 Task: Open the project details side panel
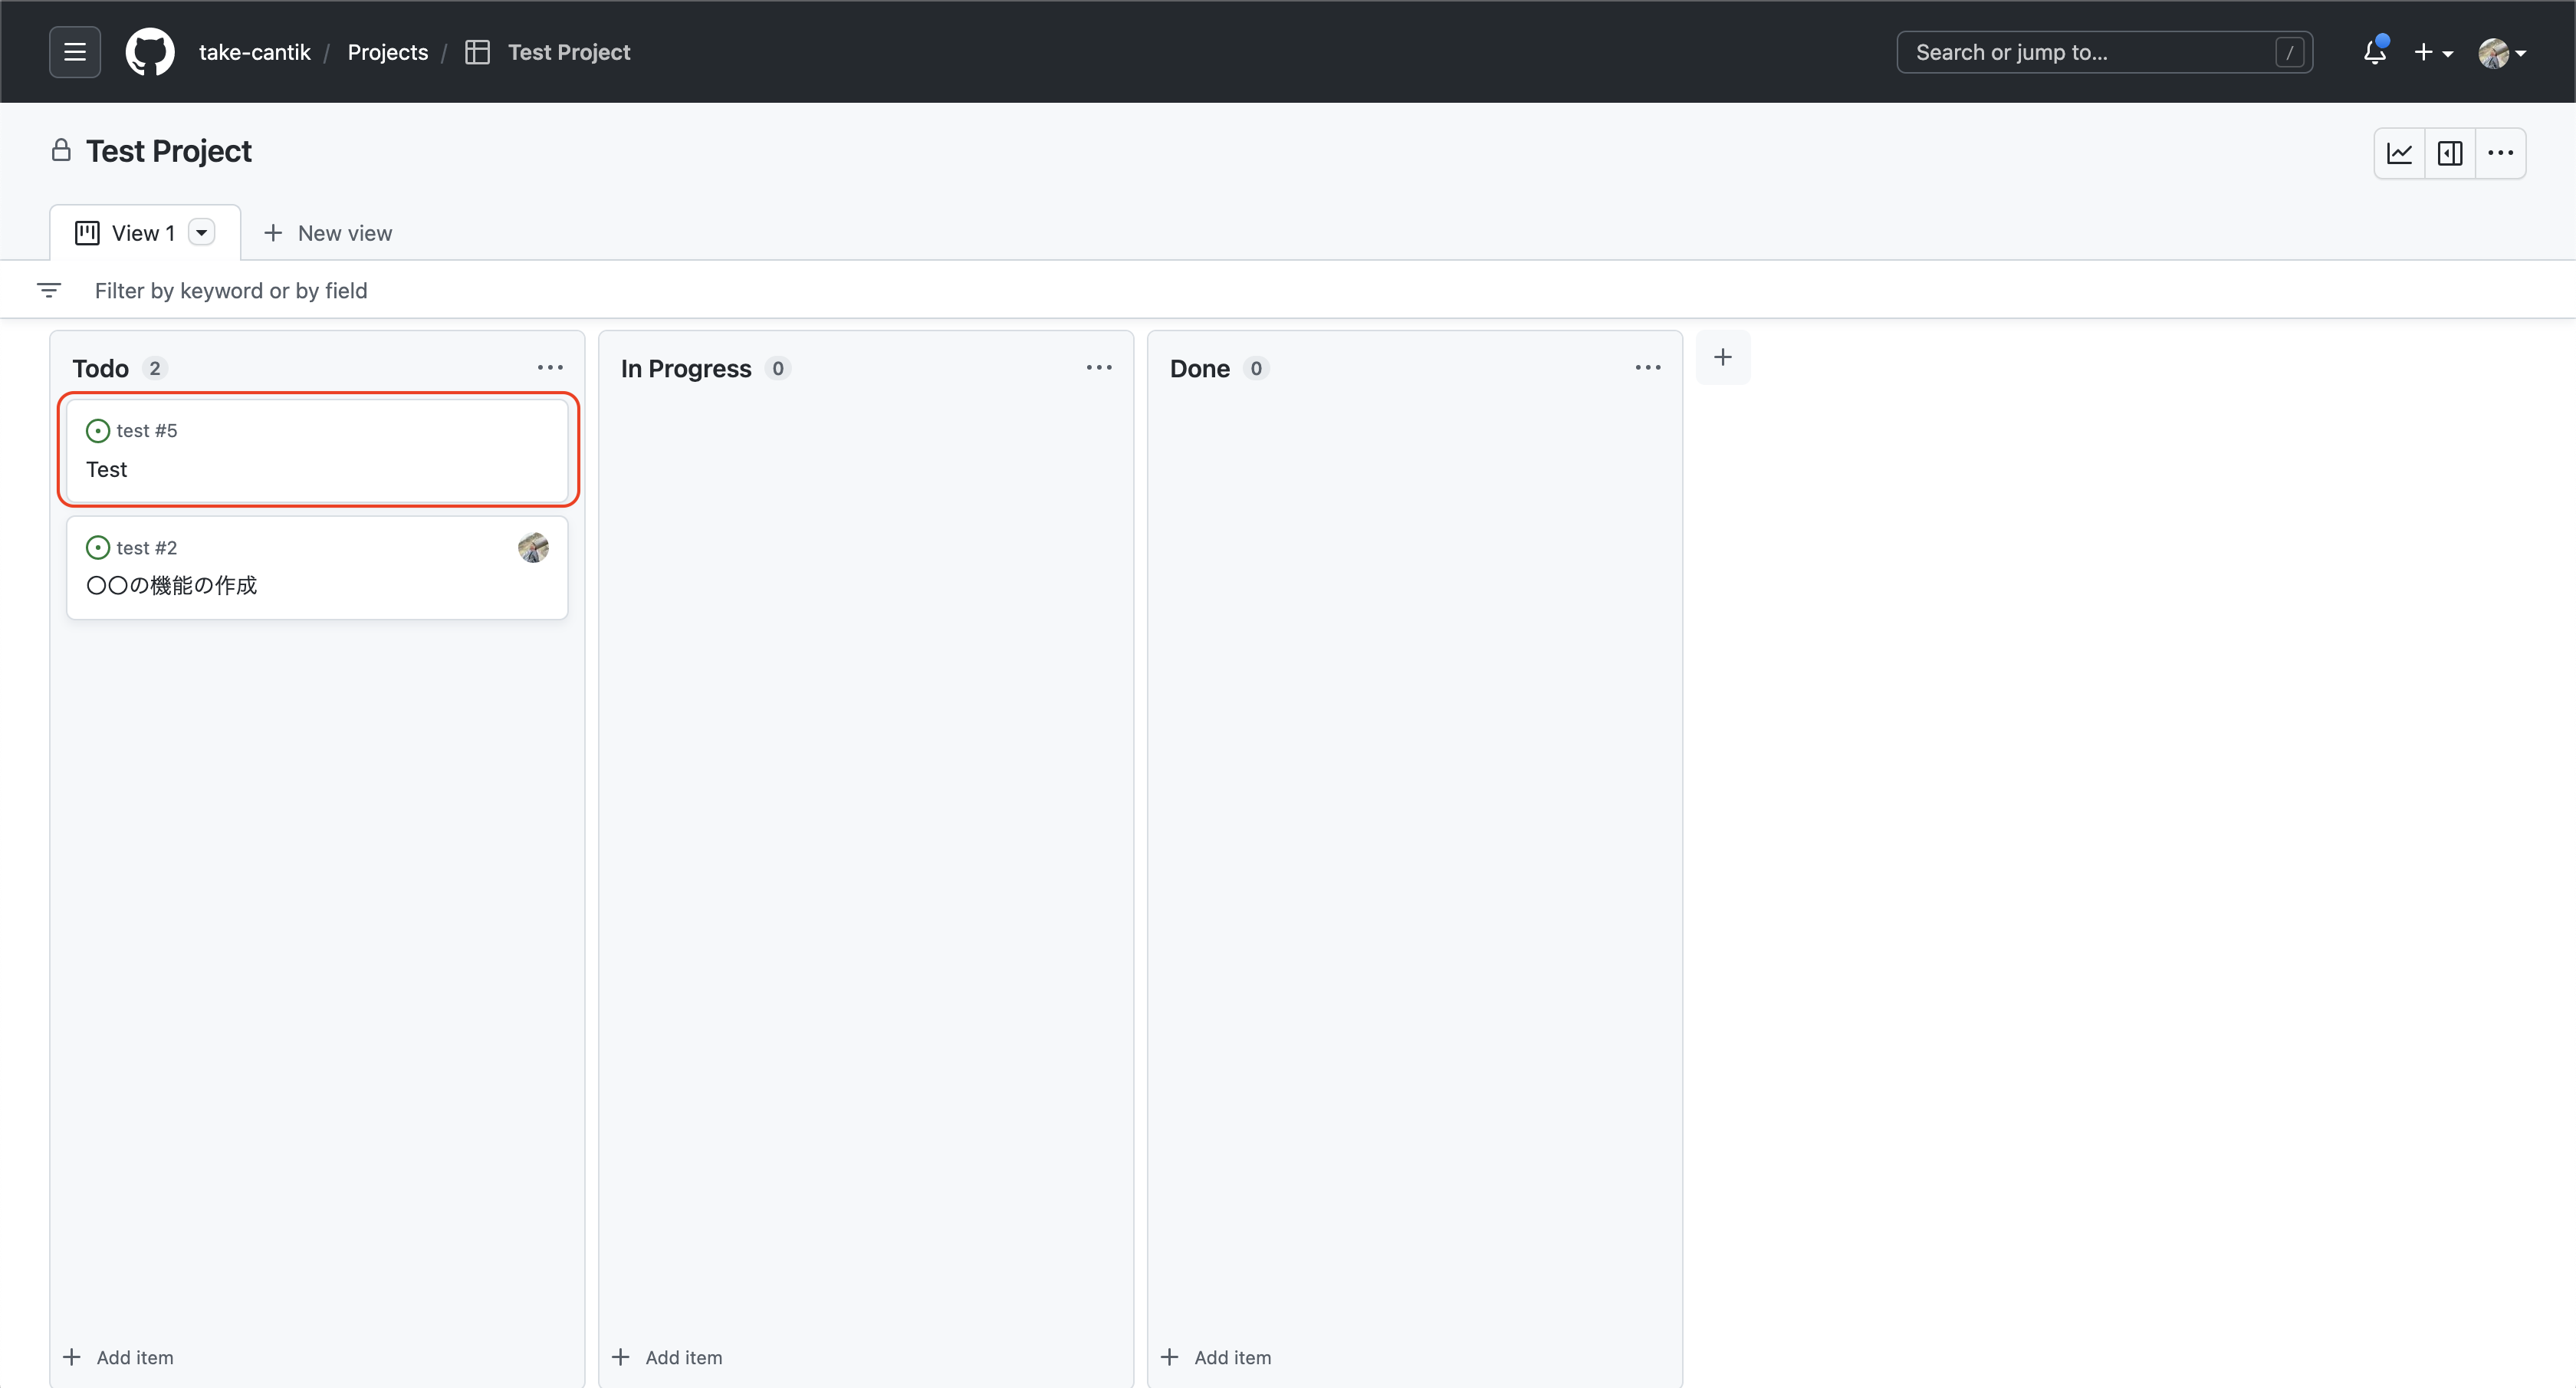pyautogui.click(x=2450, y=153)
